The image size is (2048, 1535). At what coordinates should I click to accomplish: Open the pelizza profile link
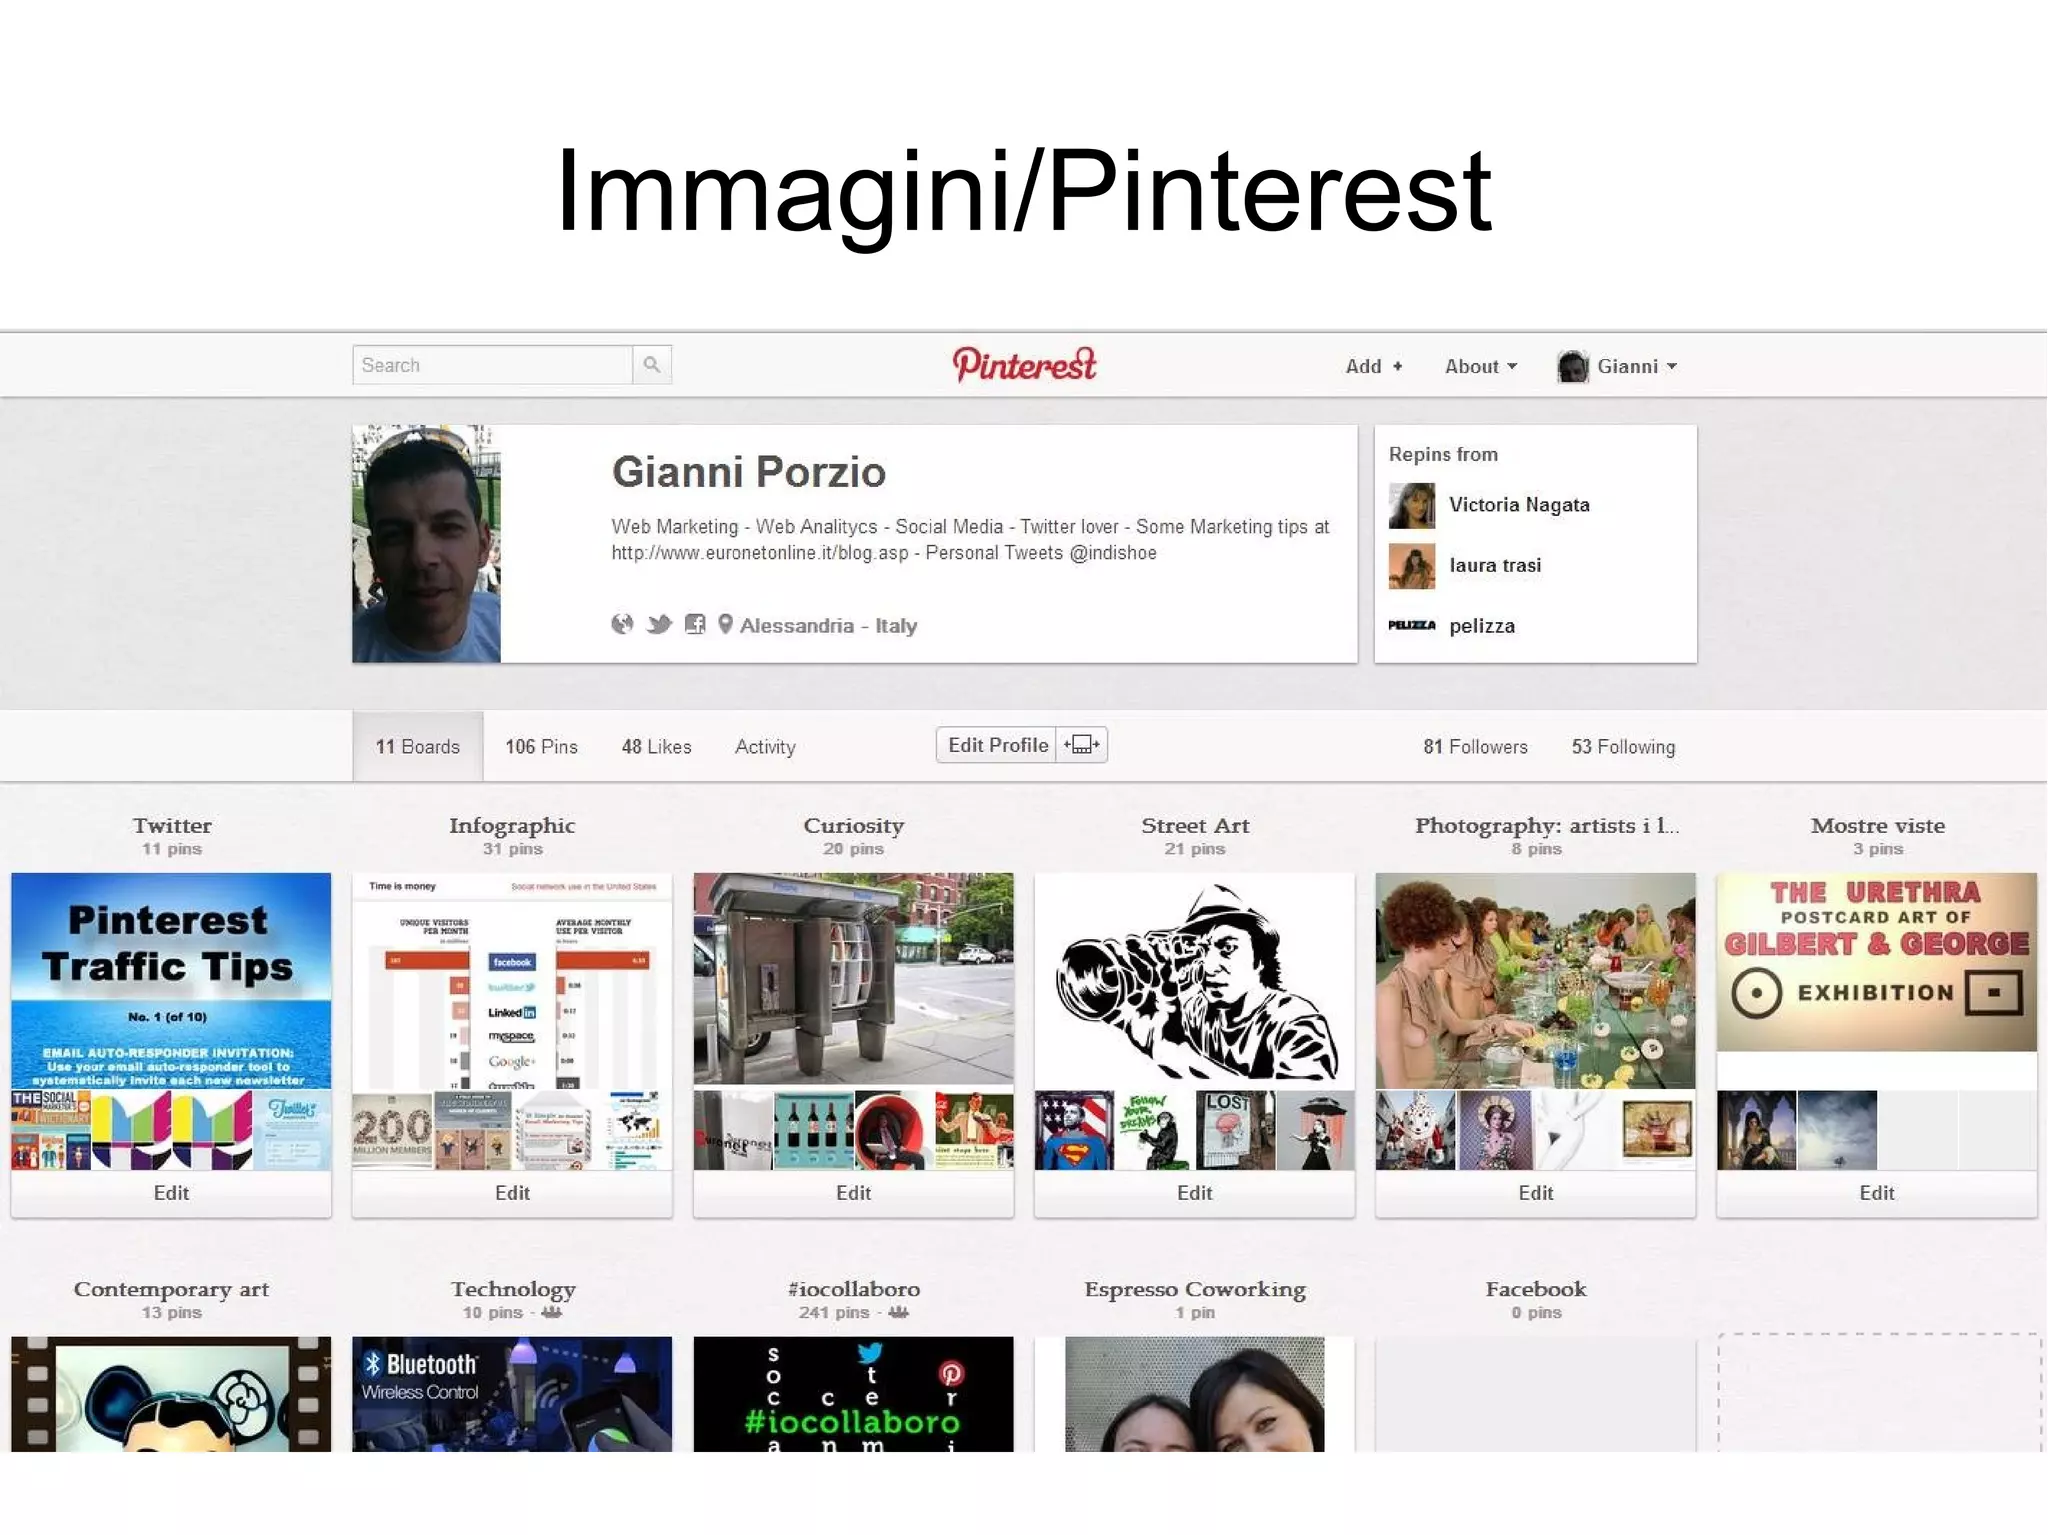[1482, 626]
